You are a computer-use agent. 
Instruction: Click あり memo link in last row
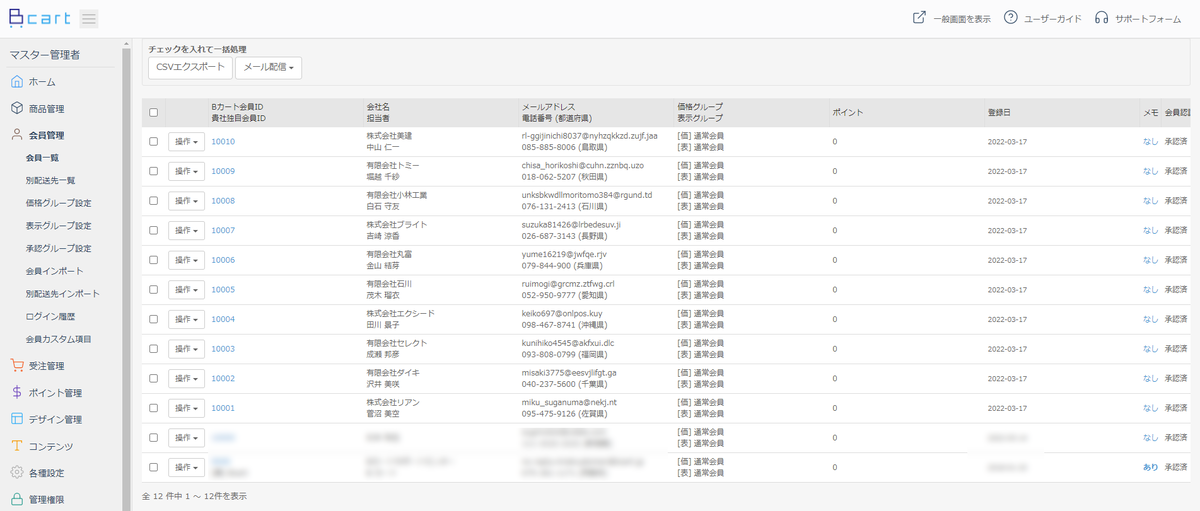(1150, 467)
